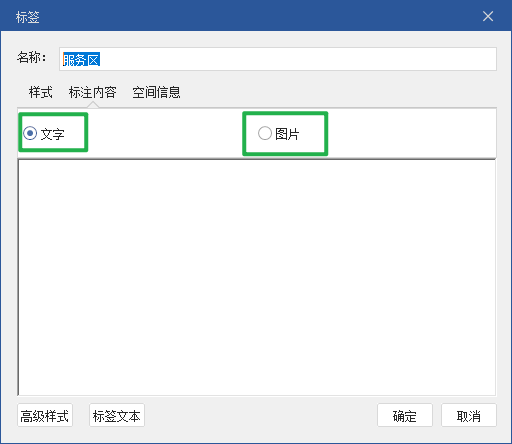
Task: Select the 文字 radio button circle
Action: point(30,133)
